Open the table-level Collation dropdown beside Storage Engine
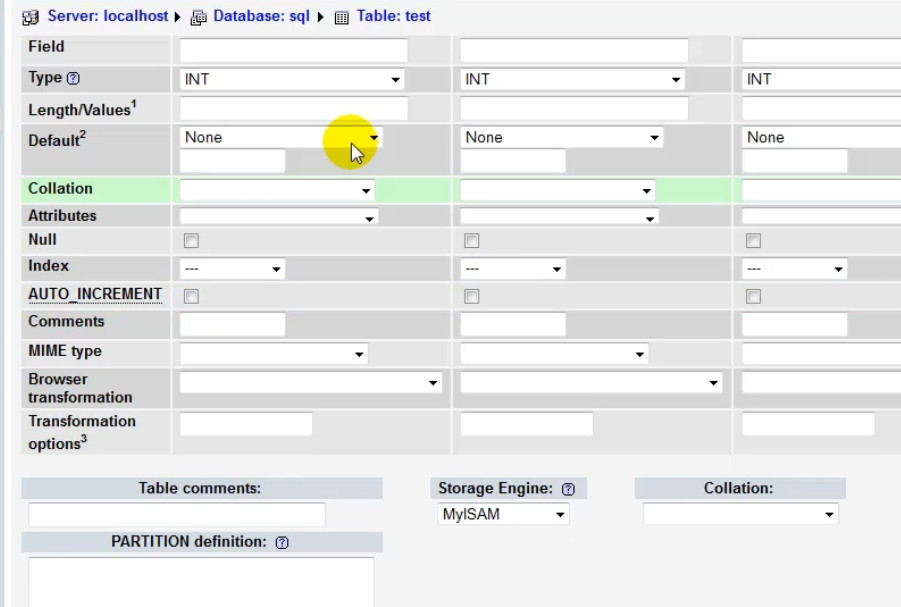 [x=740, y=514]
